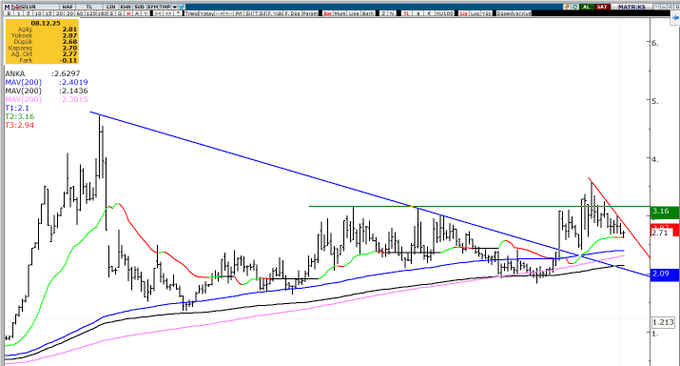The width and height of the screenshot is (680, 366).
Task: Switch chart type to Line
Action: coord(353,13)
